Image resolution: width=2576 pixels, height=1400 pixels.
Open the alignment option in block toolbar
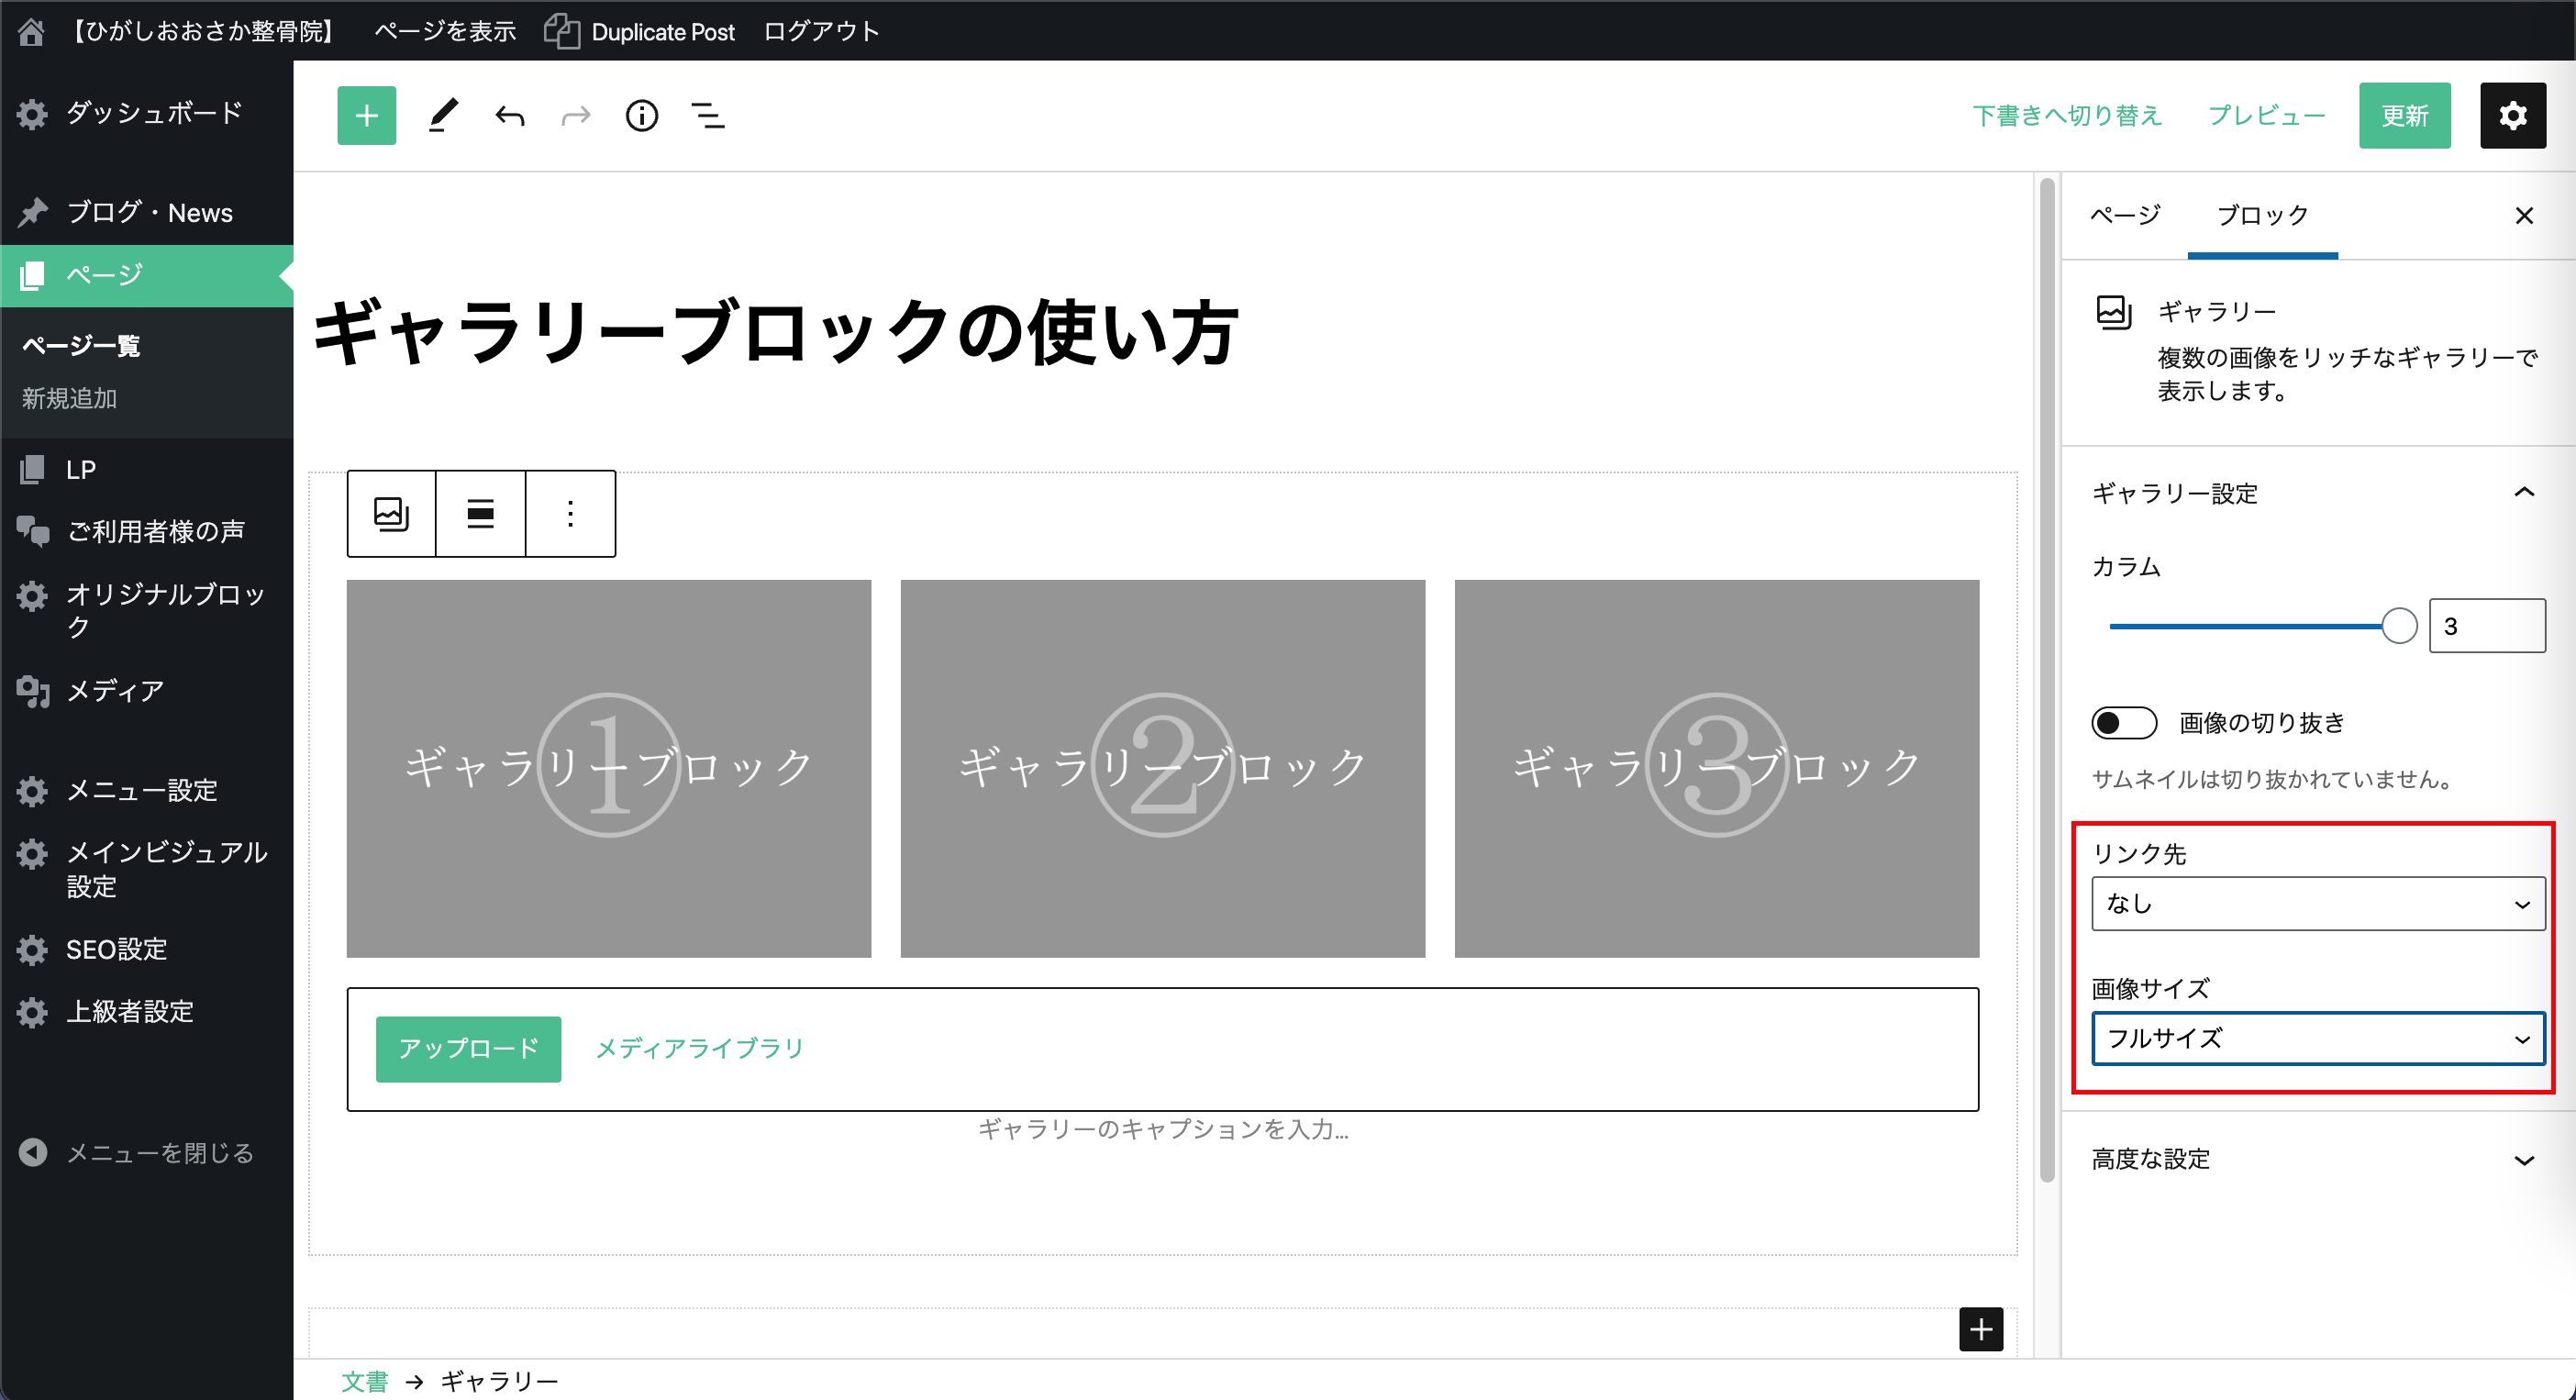(x=481, y=514)
